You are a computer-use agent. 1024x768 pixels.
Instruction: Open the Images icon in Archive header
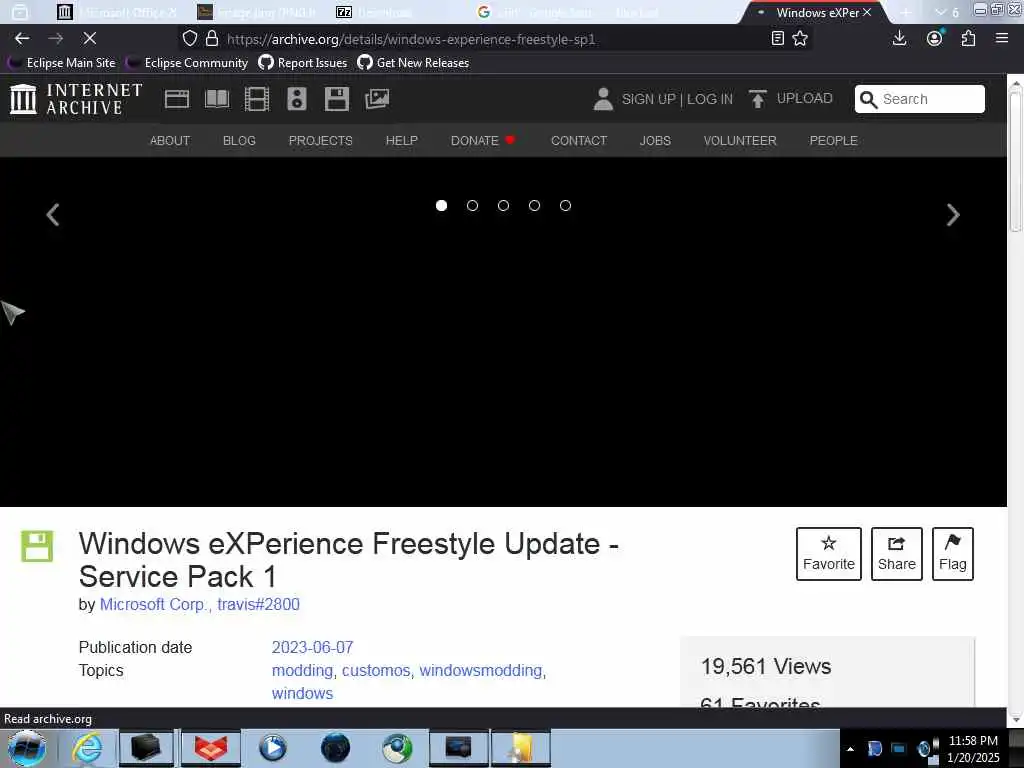377,99
